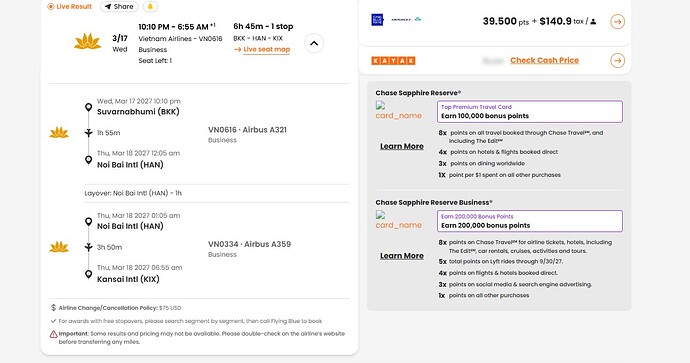This screenshot has height=363, width=690.
Task: Click the KAYAK logo
Action: 393,61
